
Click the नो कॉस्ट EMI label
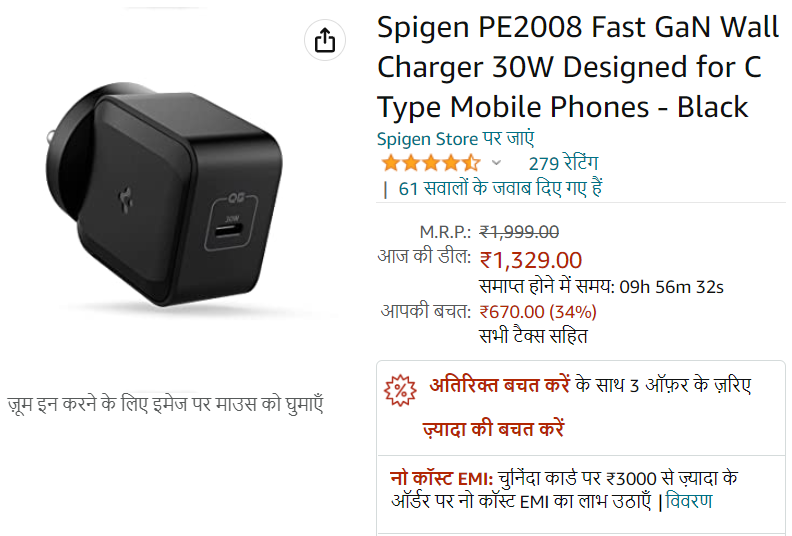click(x=441, y=478)
